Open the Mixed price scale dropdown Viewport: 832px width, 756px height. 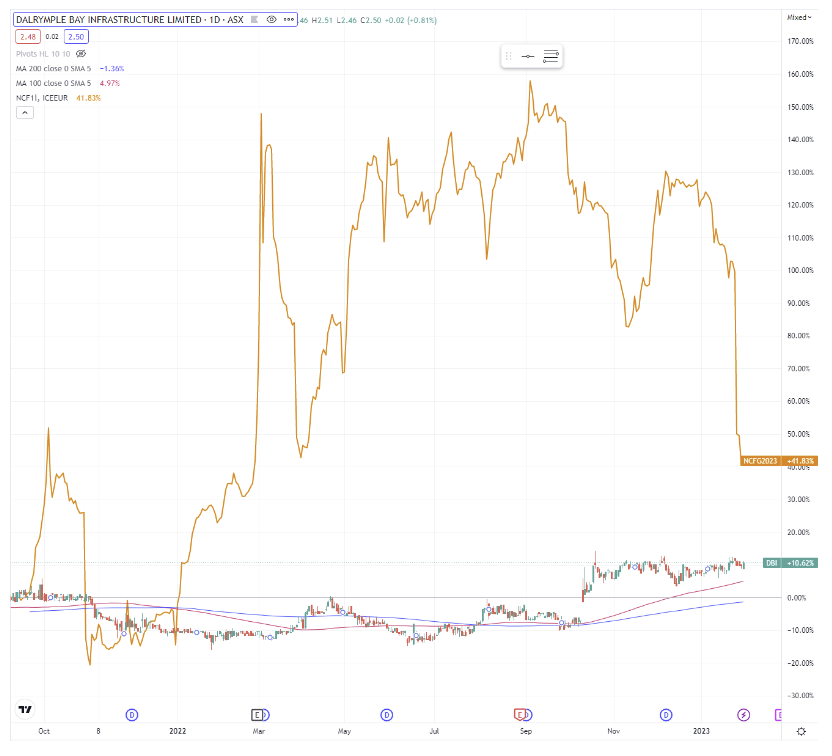[799, 18]
